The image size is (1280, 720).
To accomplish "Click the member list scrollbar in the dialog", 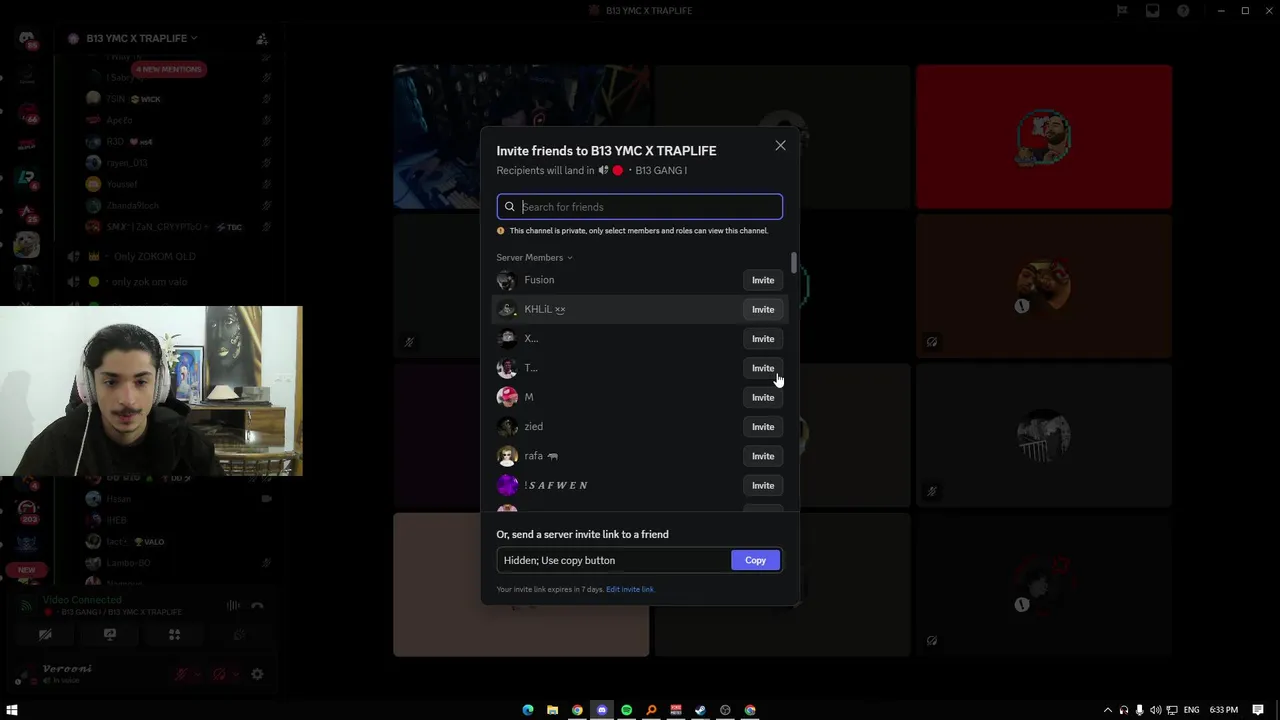I will tap(794, 262).
